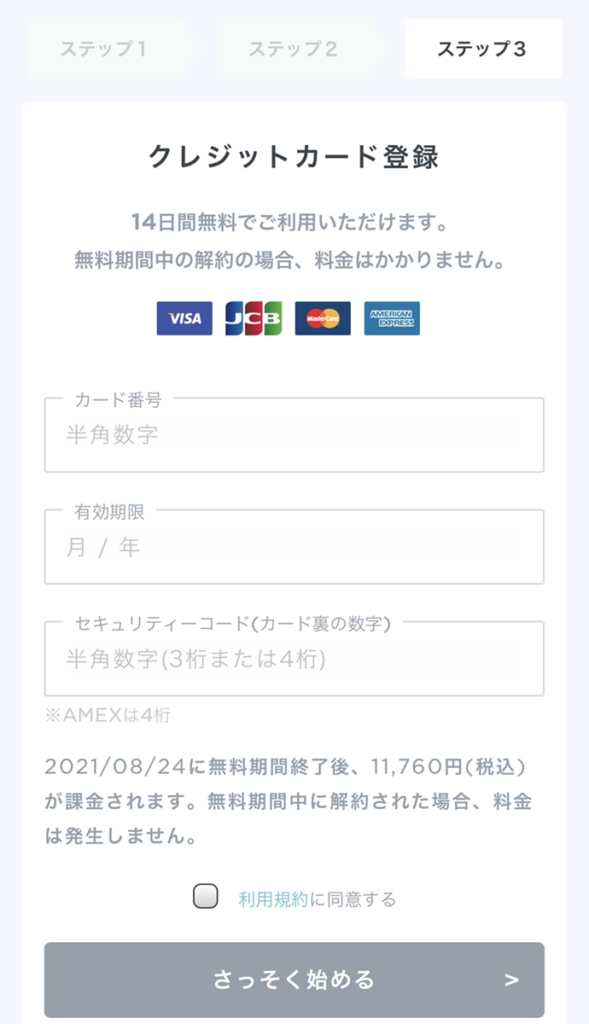Image resolution: width=589 pixels, height=1024 pixels.
Task: Click the に同意する label text
Action: click(x=353, y=899)
